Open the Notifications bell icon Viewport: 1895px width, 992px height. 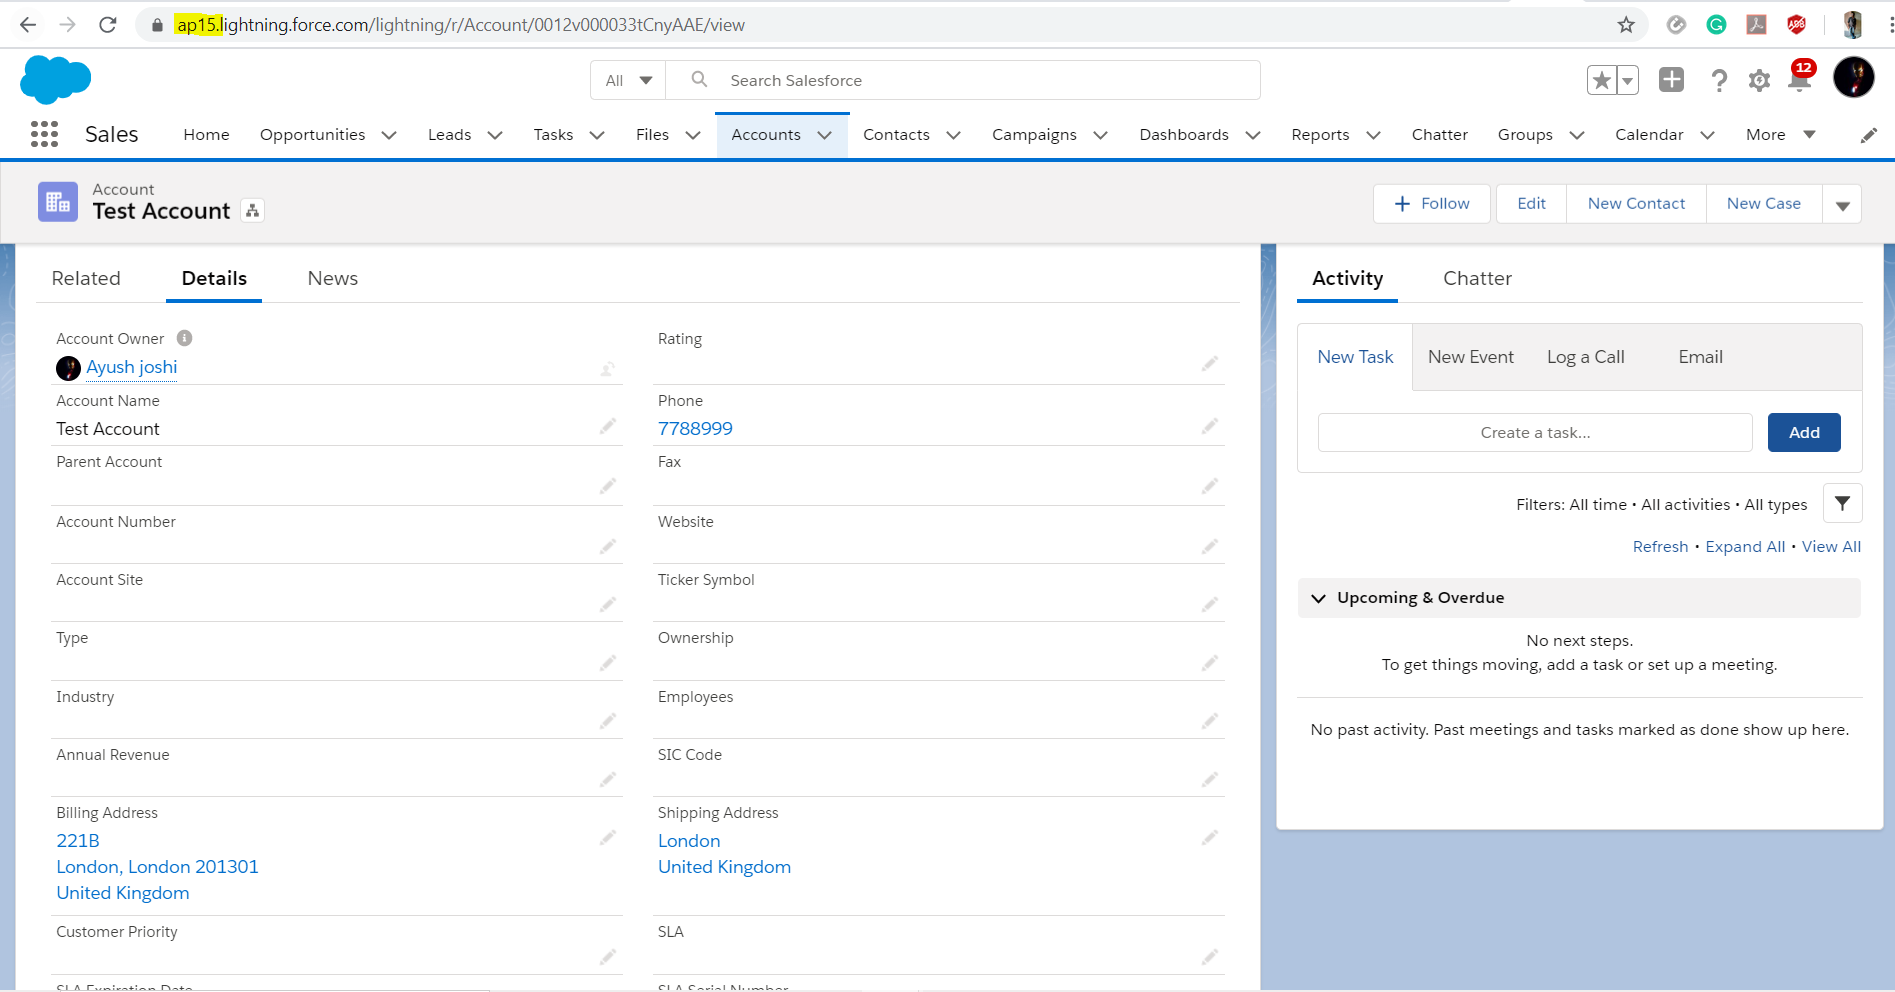pyautogui.click(x=1800, y=78)
